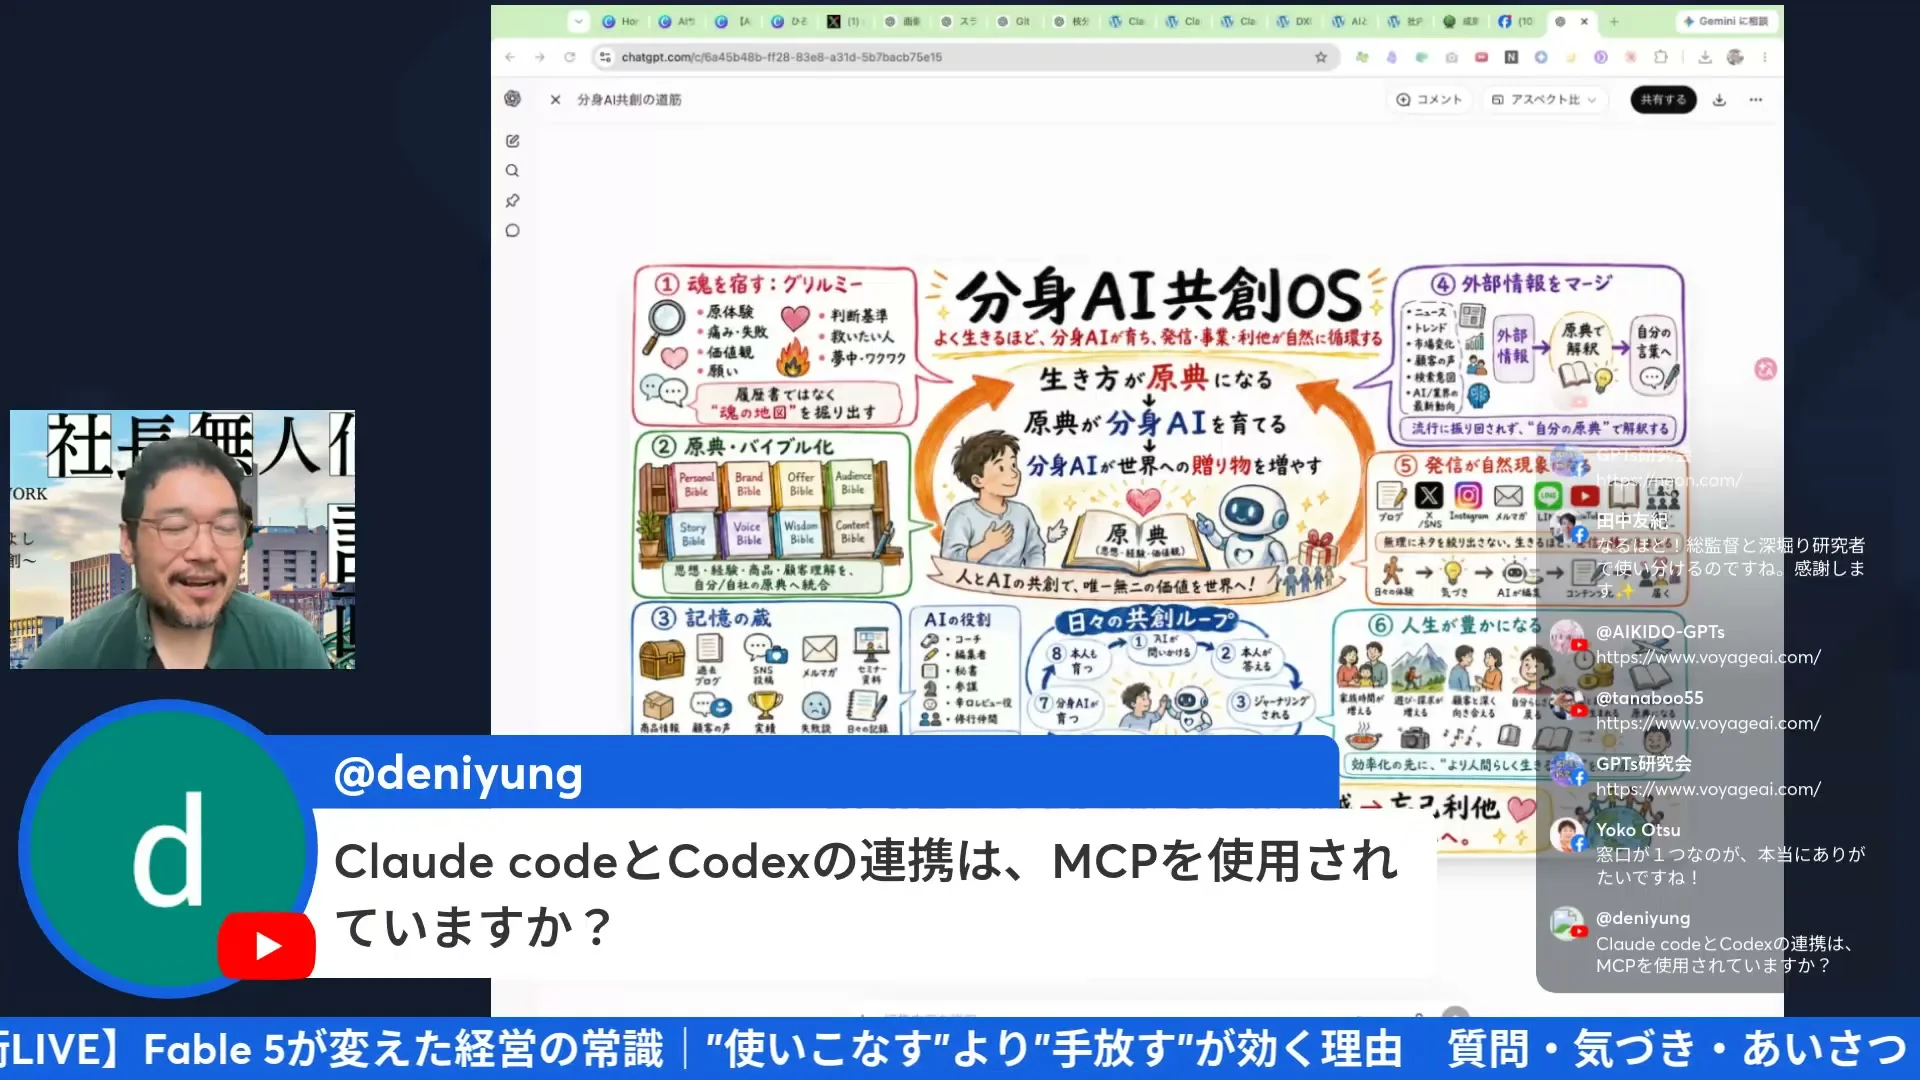Switch to the 画像 browser tab
Screen dimensions: 1920x1080
pos(901,21)
